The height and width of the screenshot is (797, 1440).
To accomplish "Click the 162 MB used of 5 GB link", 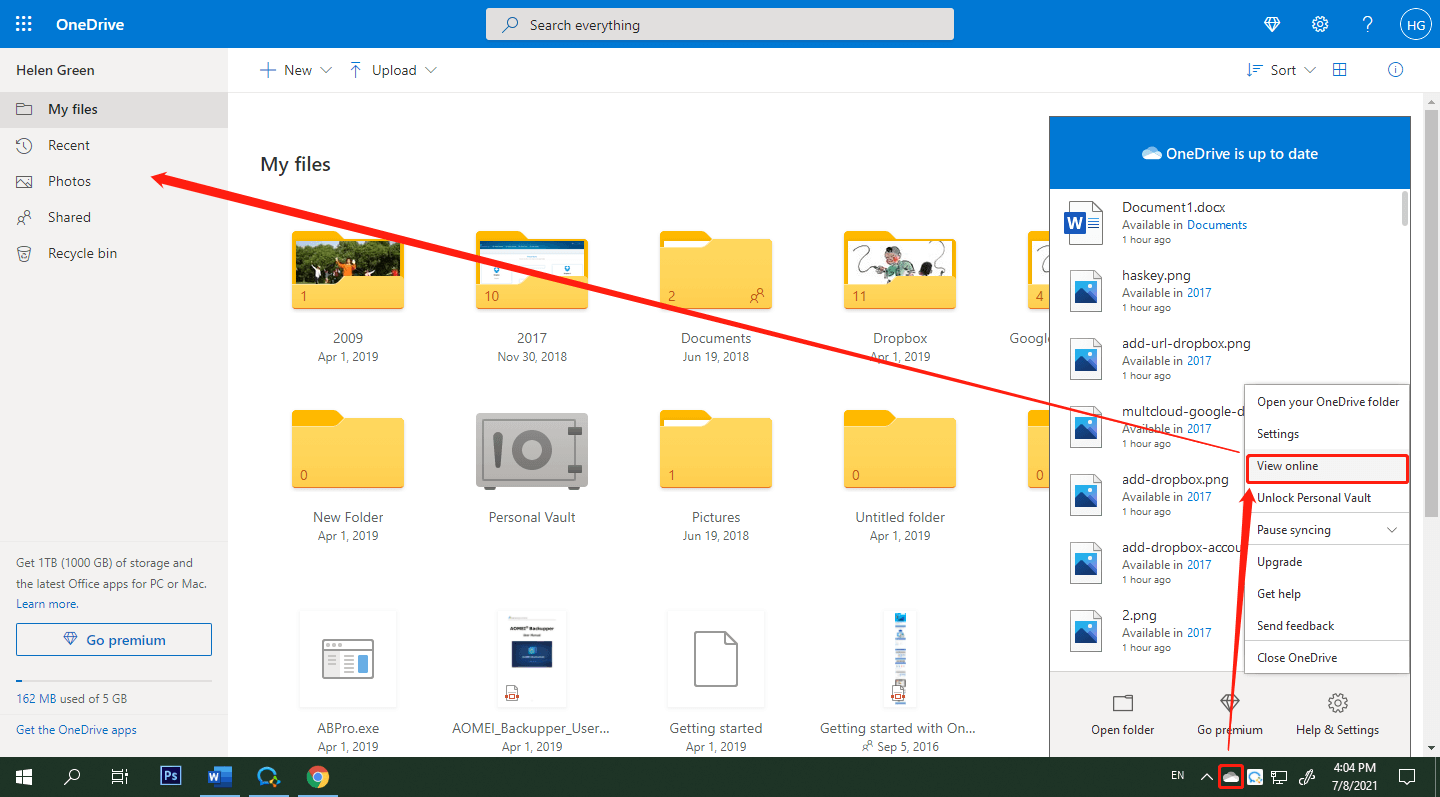I will (71, 699).
